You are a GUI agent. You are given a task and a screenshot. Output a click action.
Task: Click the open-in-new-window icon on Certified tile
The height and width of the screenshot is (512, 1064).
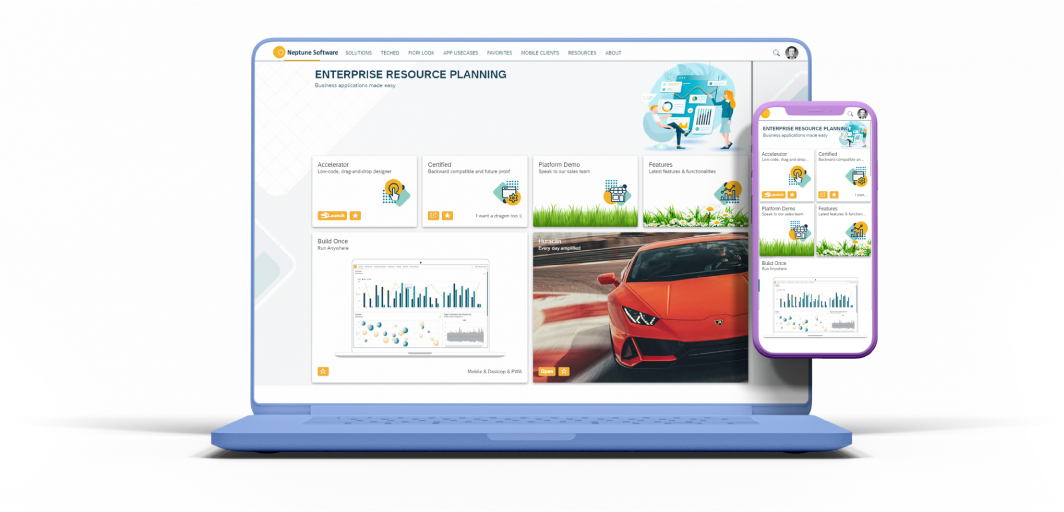click(x=433, y=215)
